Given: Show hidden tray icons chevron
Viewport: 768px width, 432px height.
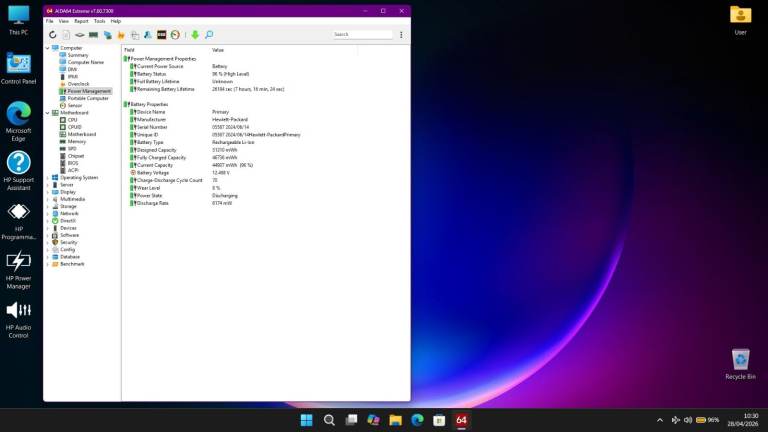Looking at the screenshot, I should click(x=660, y=420).
